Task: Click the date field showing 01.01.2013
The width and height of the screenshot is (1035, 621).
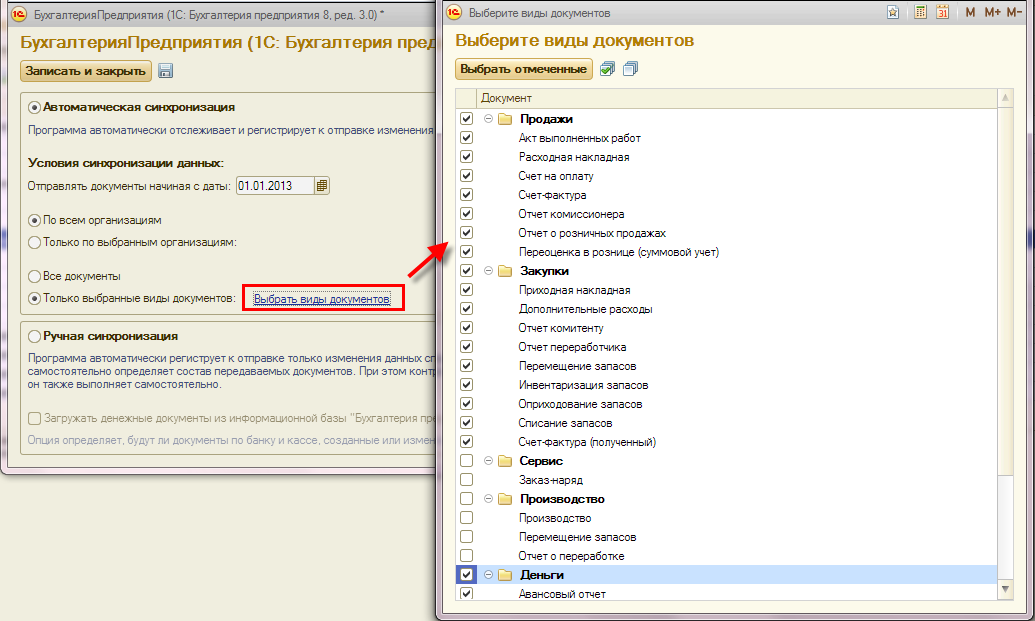Action: coord(275,186)
